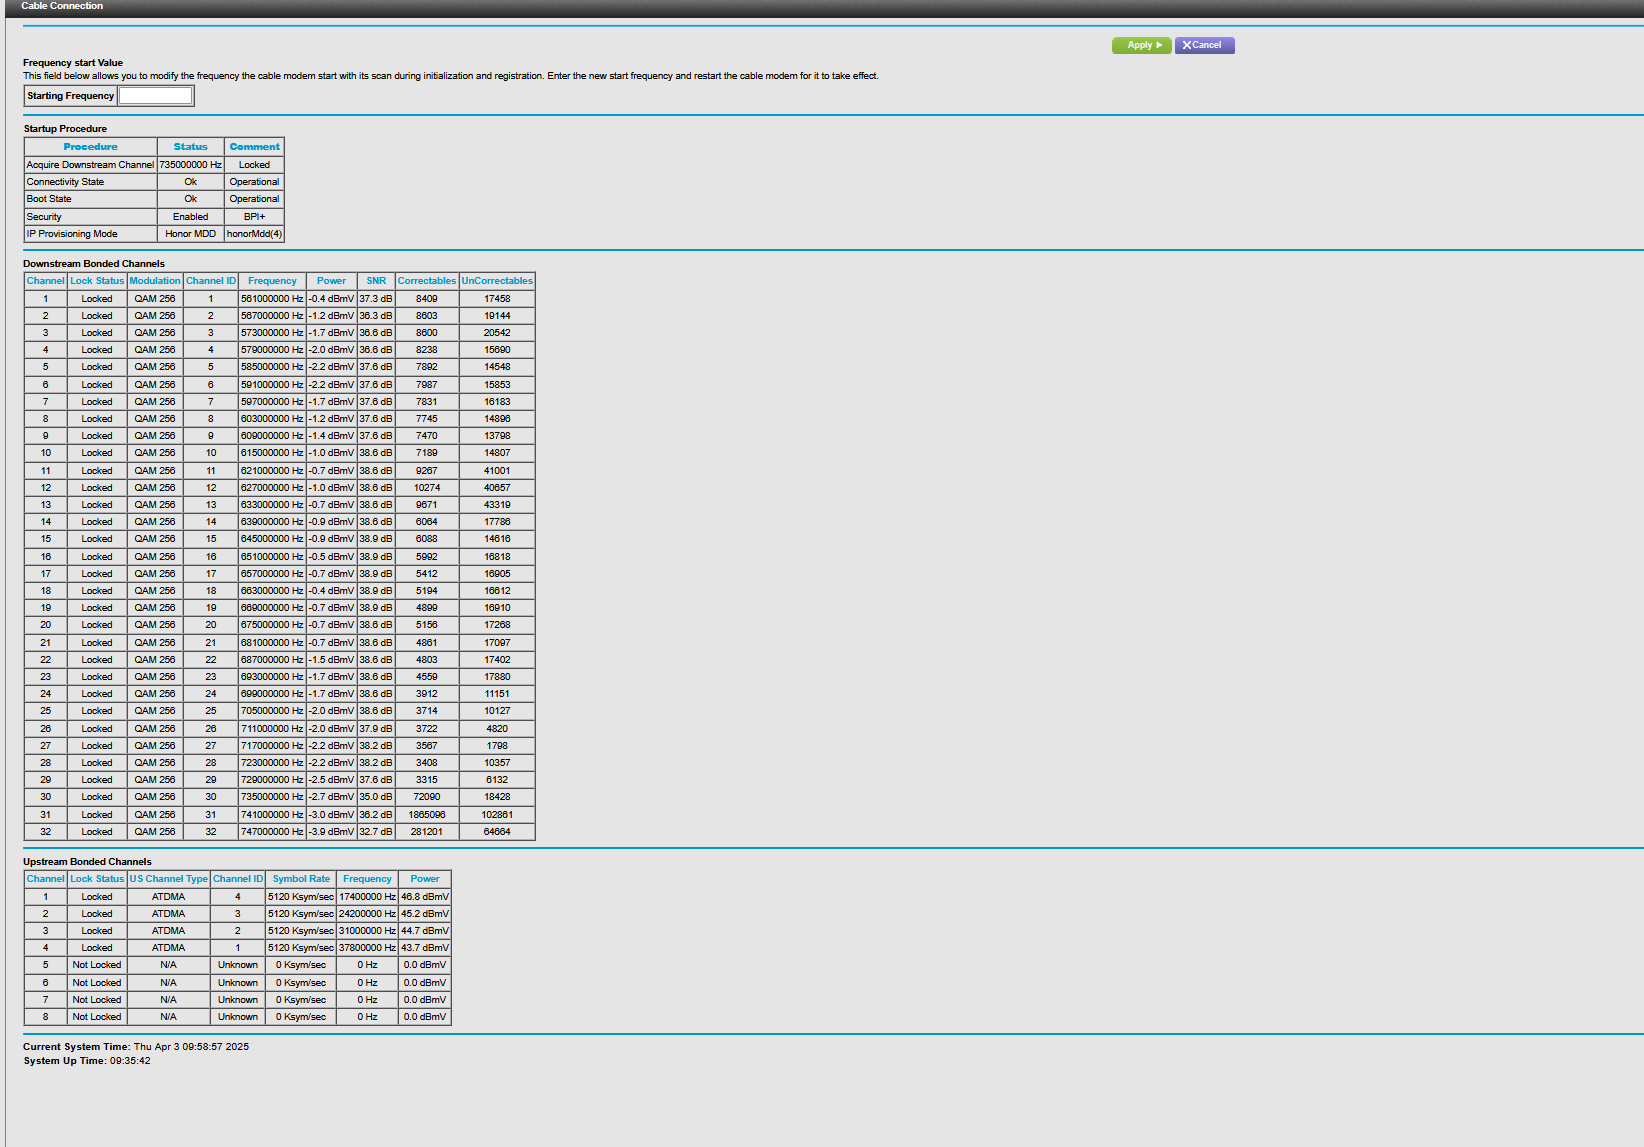The width and height of the screenshot is (1644, 1147).
Task: Click the UnCorrectables column header
Action: coord(497,281)
